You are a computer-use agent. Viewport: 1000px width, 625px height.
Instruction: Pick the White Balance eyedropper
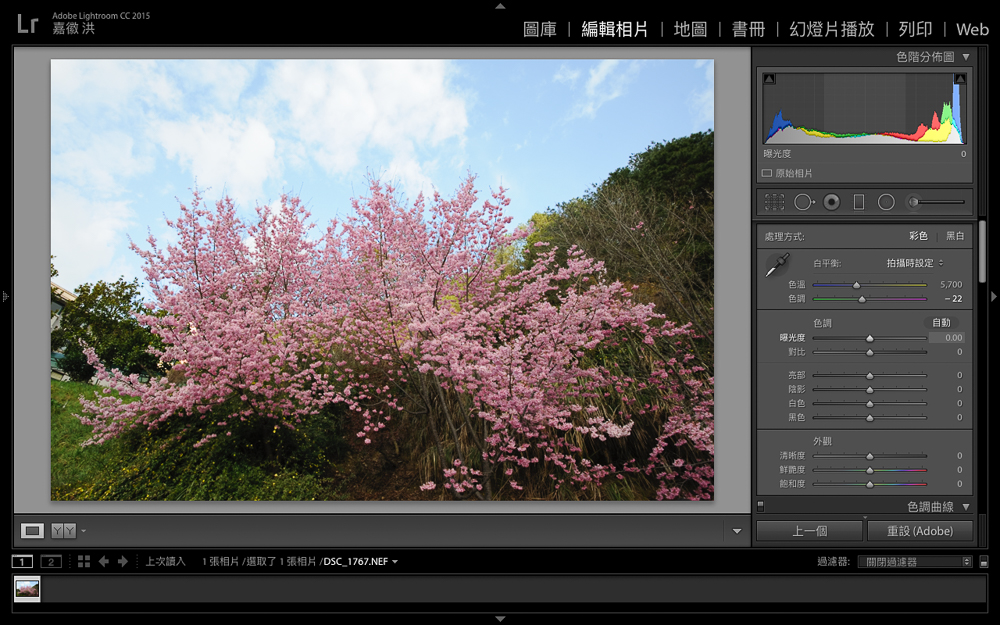point(777,265)
